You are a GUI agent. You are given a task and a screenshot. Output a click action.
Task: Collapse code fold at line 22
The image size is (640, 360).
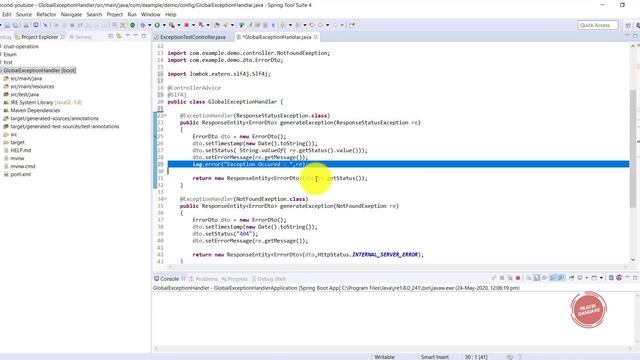[x=165, y=116]
